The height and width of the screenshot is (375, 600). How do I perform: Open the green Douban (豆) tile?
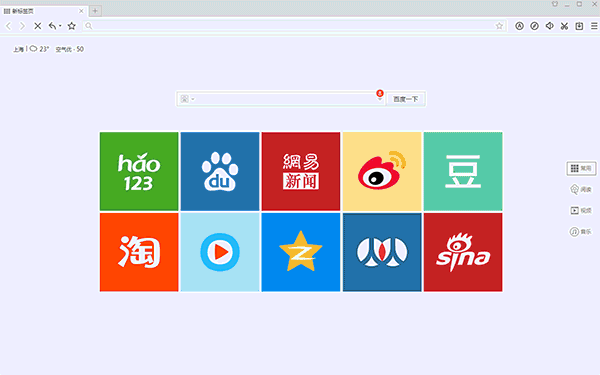pos(463,171)
